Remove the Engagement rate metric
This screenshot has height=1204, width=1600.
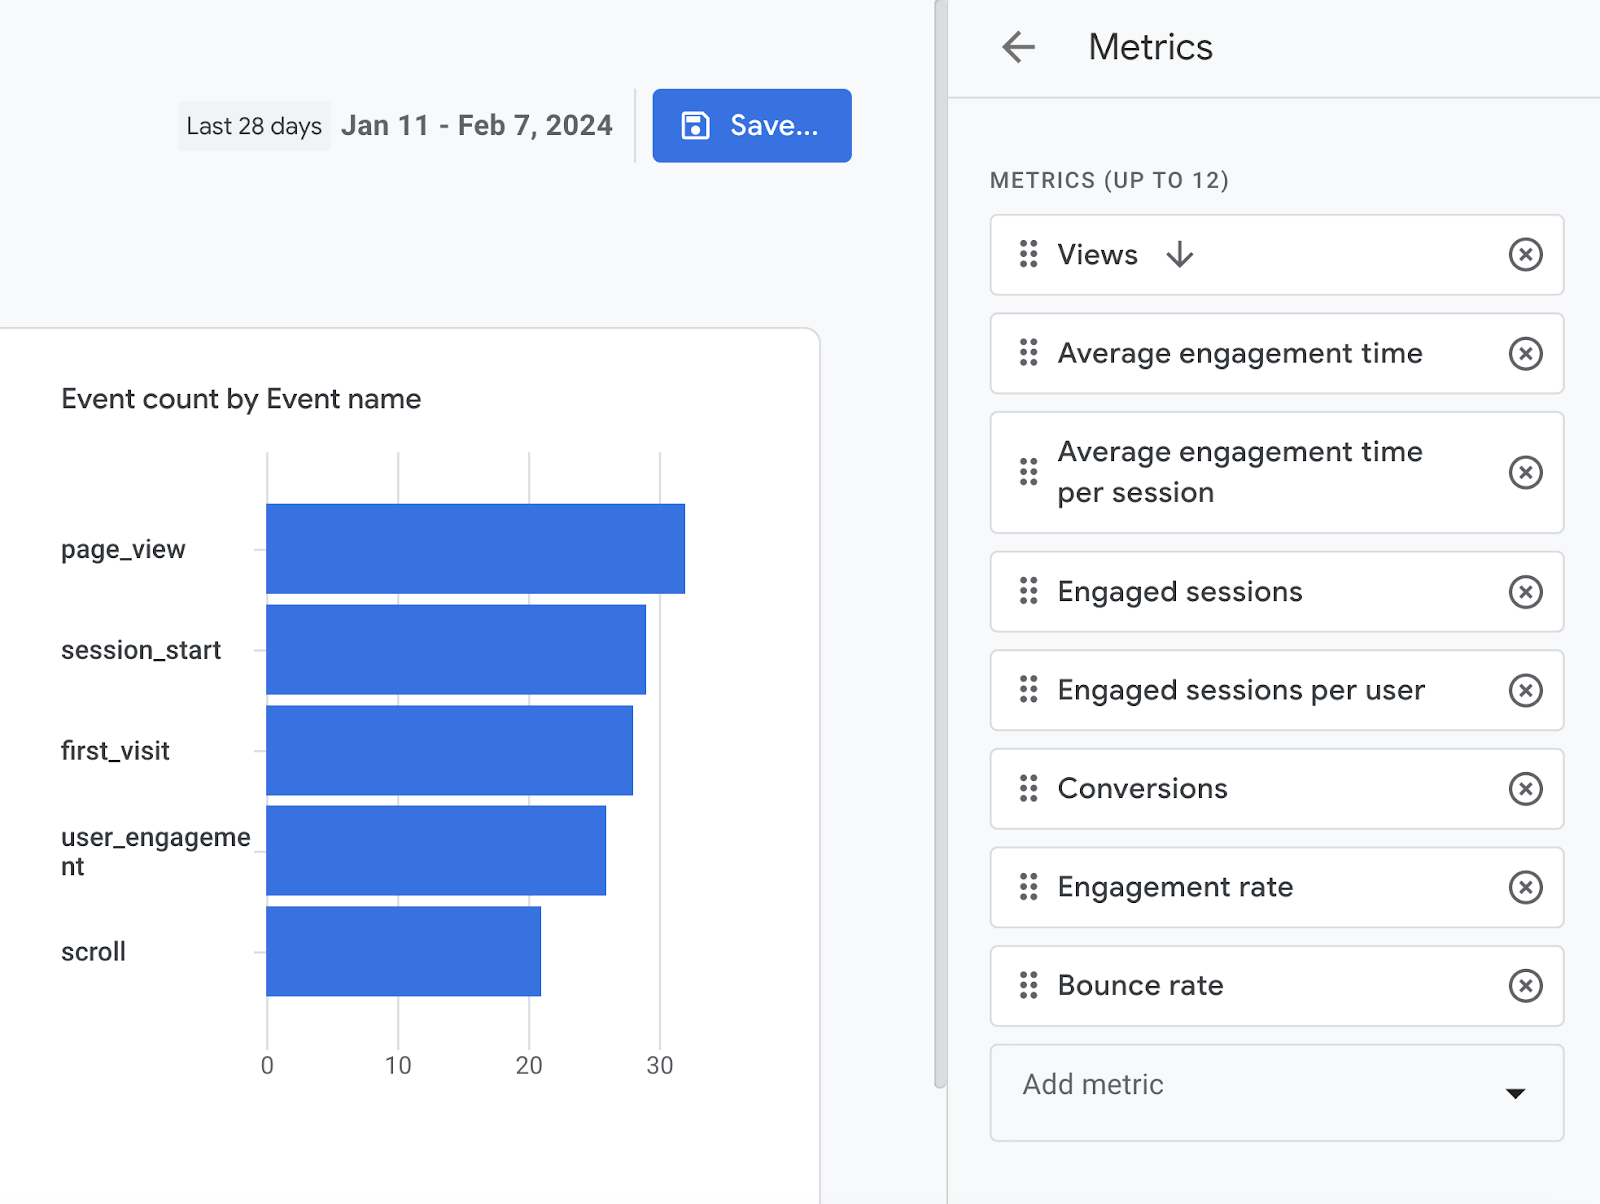[x=1525, y=887]
